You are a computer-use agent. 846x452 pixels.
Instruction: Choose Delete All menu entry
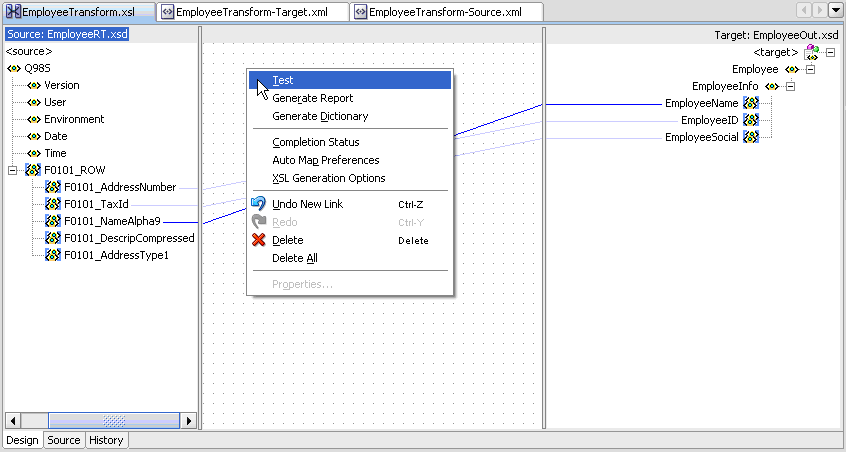350,258
